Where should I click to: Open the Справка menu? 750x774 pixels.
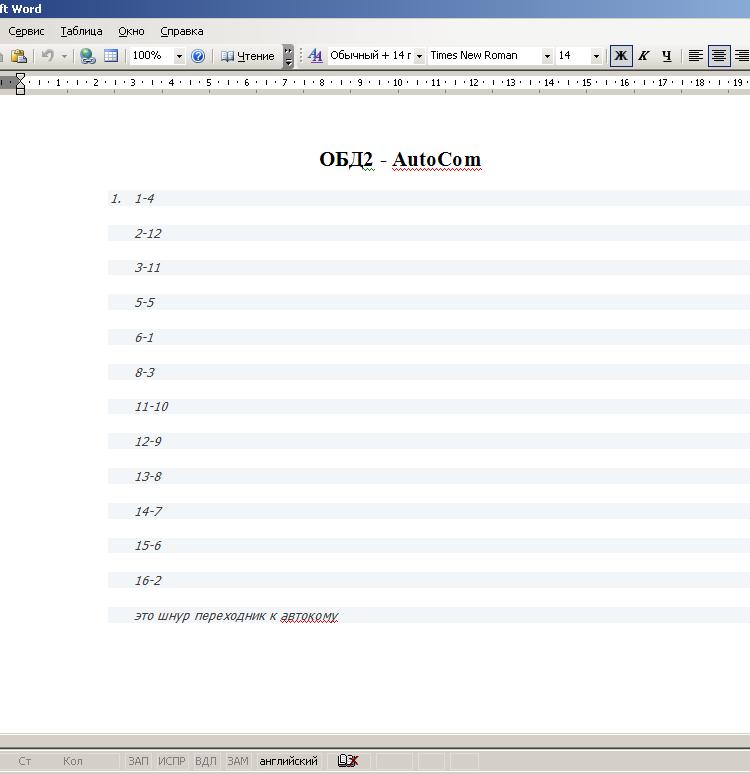182,31
